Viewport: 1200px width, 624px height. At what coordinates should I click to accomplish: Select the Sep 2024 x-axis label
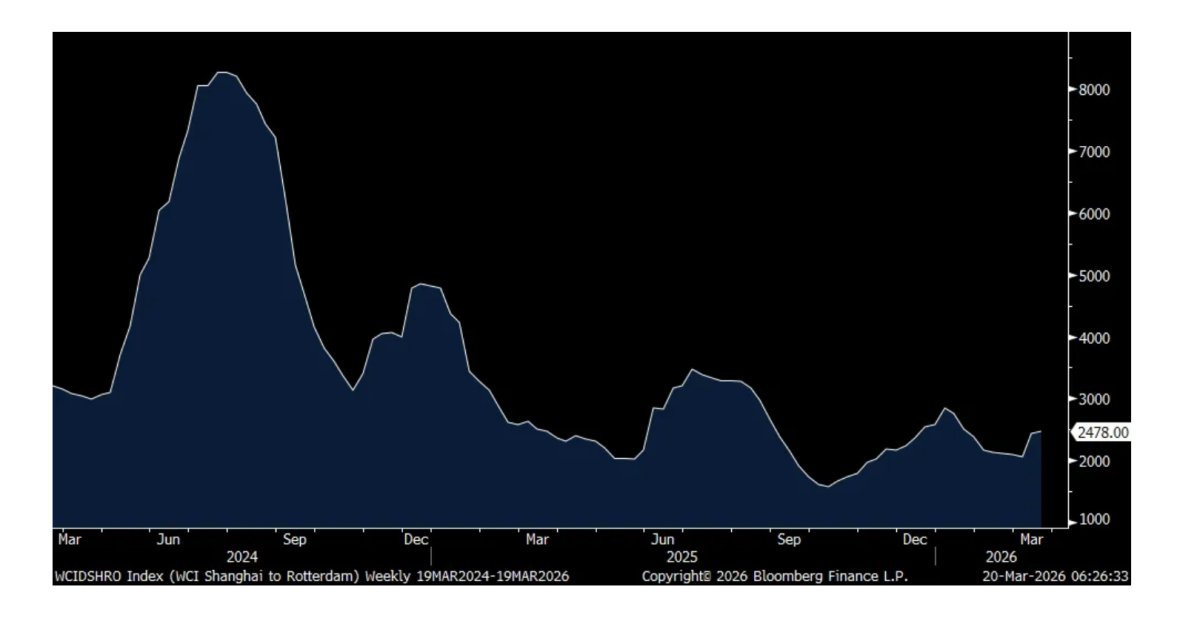[x=294, y=540]
